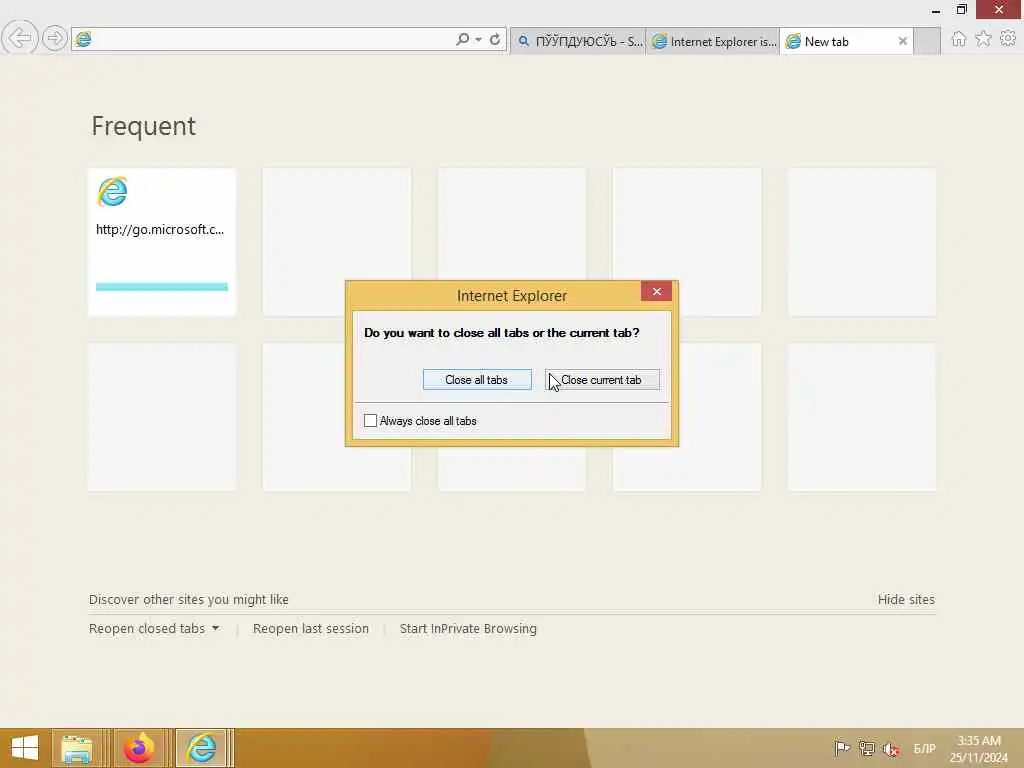
Task: Click the search magnifier in address bar
Action: point(462,39)
